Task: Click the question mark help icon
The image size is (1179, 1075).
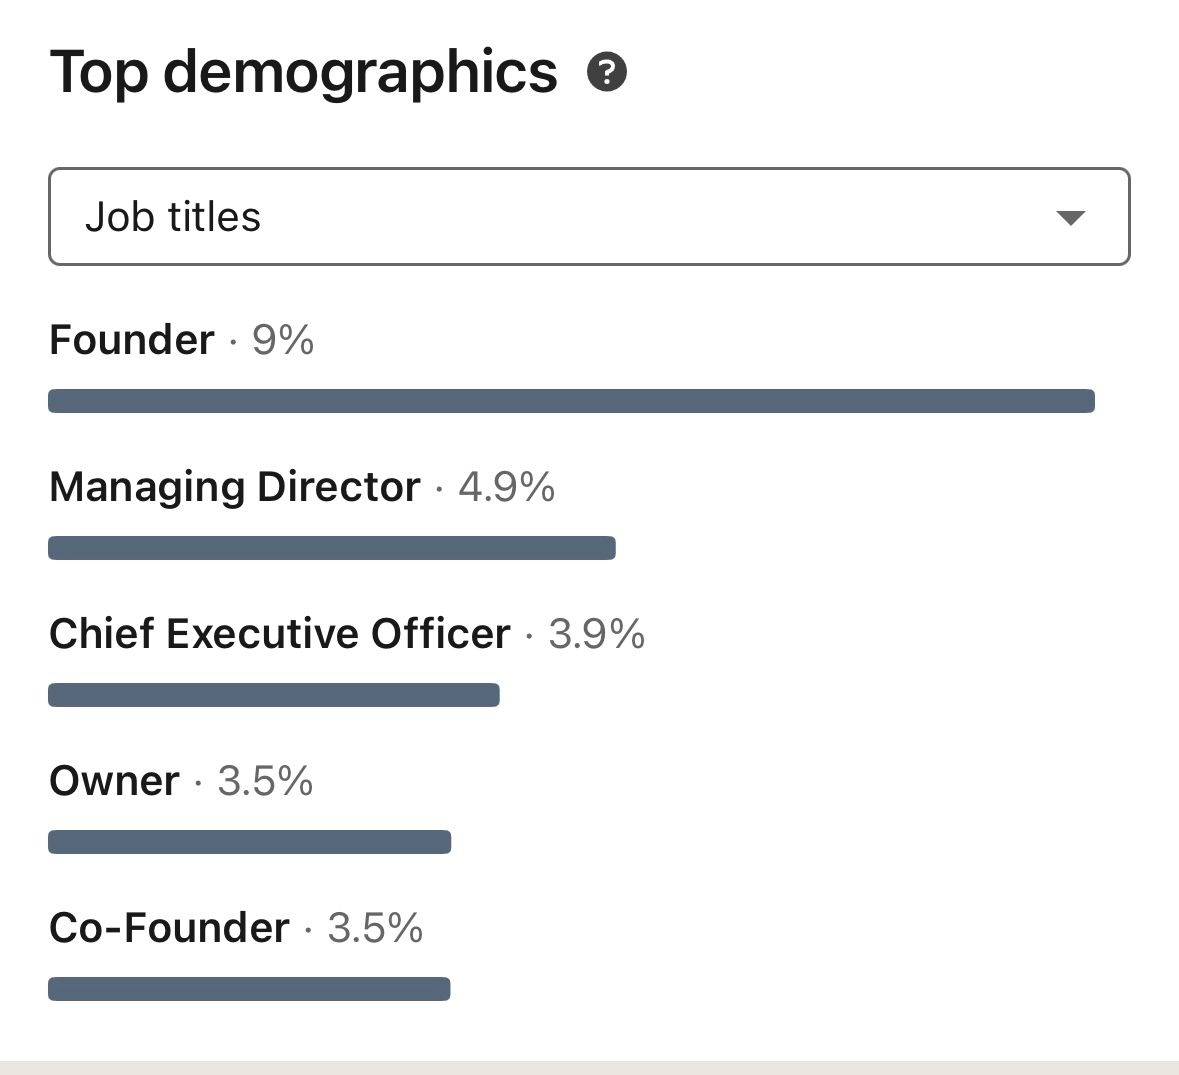Action: pyautogui.click(x=607, y=73)
